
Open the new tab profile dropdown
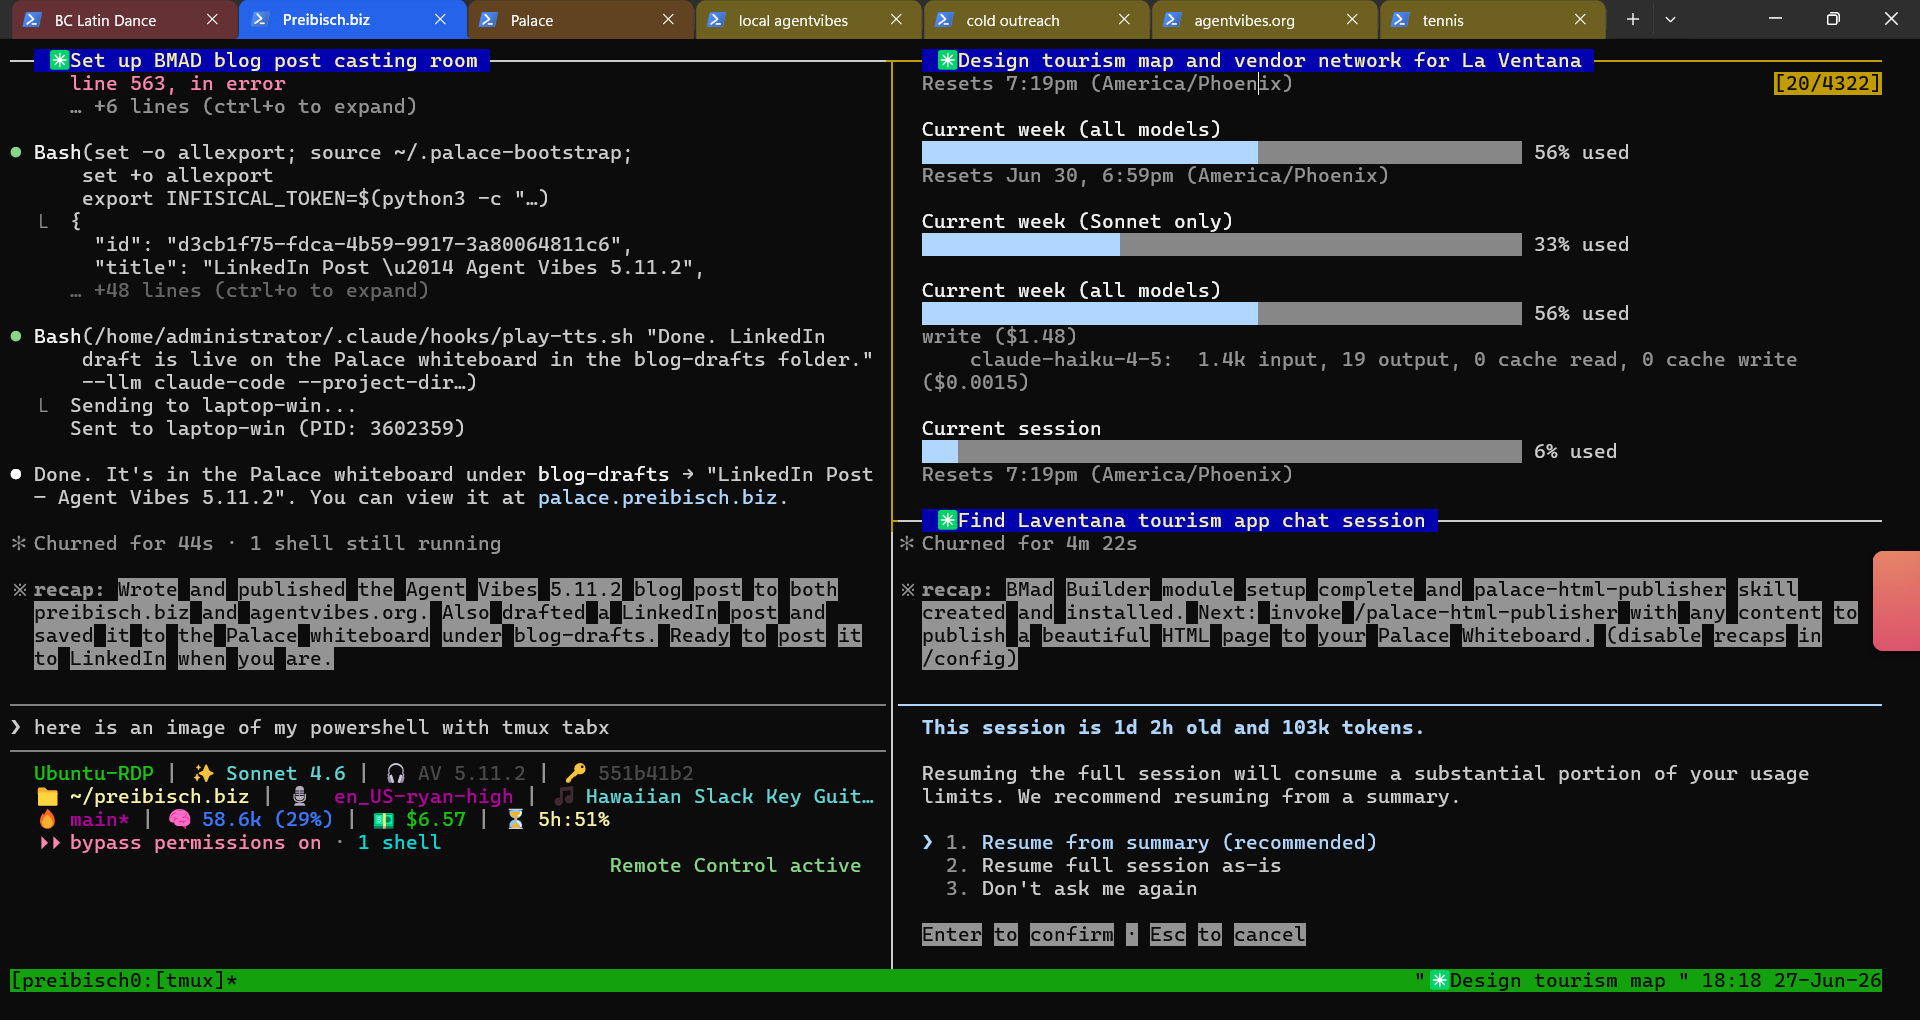pyautogui.click(x=1670, y=19)
